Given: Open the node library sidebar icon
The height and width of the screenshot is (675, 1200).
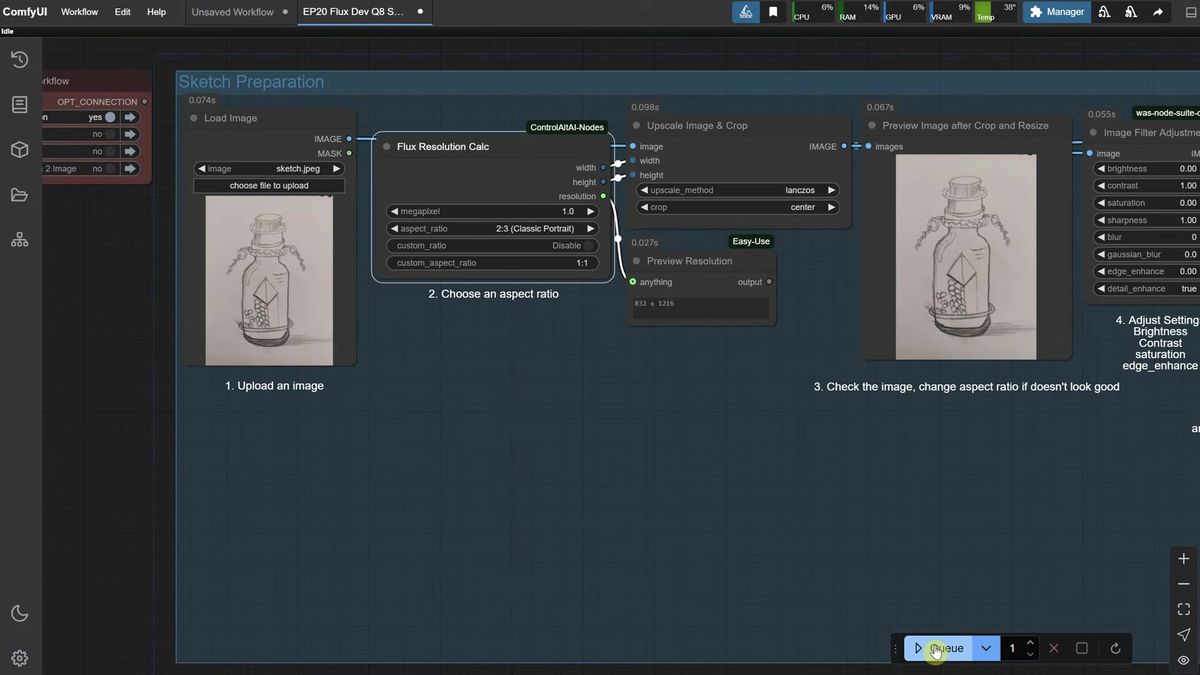Looking at the screenshot, I should coord(19,104).
